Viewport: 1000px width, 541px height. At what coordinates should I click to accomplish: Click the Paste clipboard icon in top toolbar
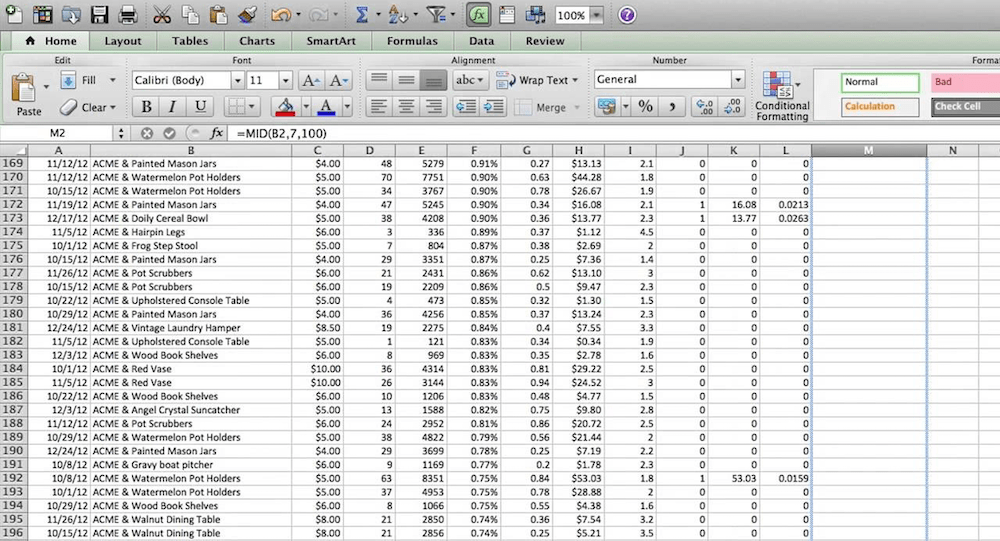coord(218,14)
